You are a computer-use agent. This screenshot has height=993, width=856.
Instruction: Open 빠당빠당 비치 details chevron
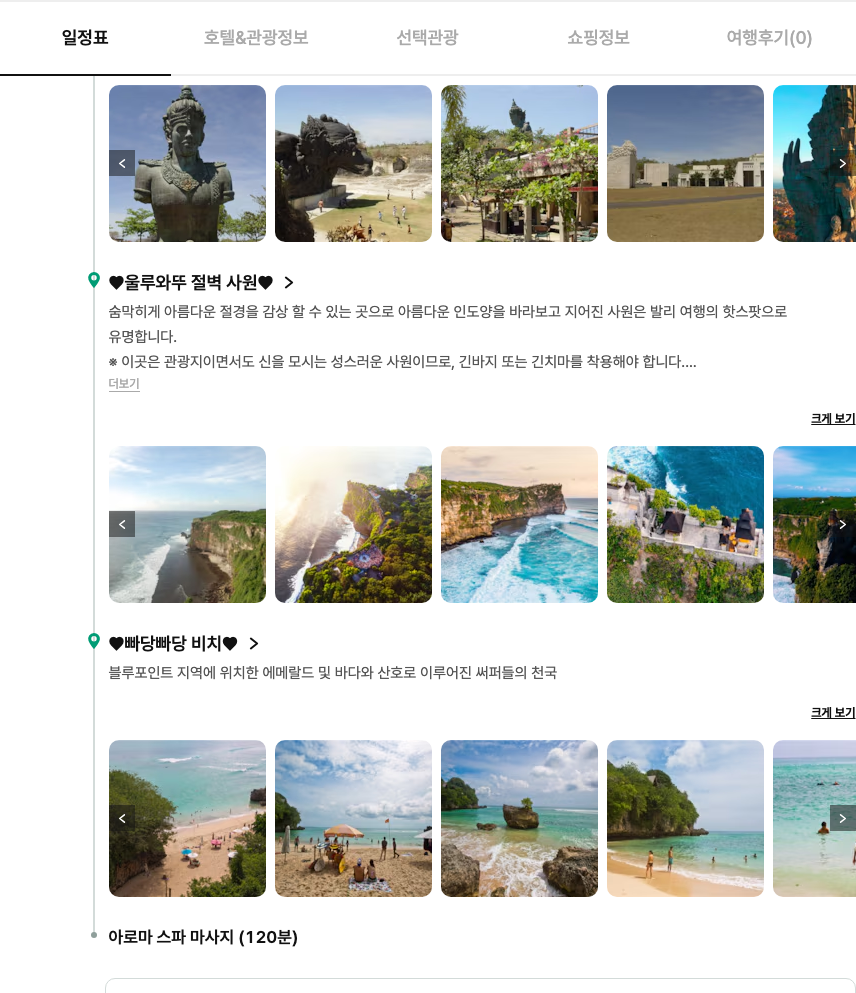click(254, 643)
